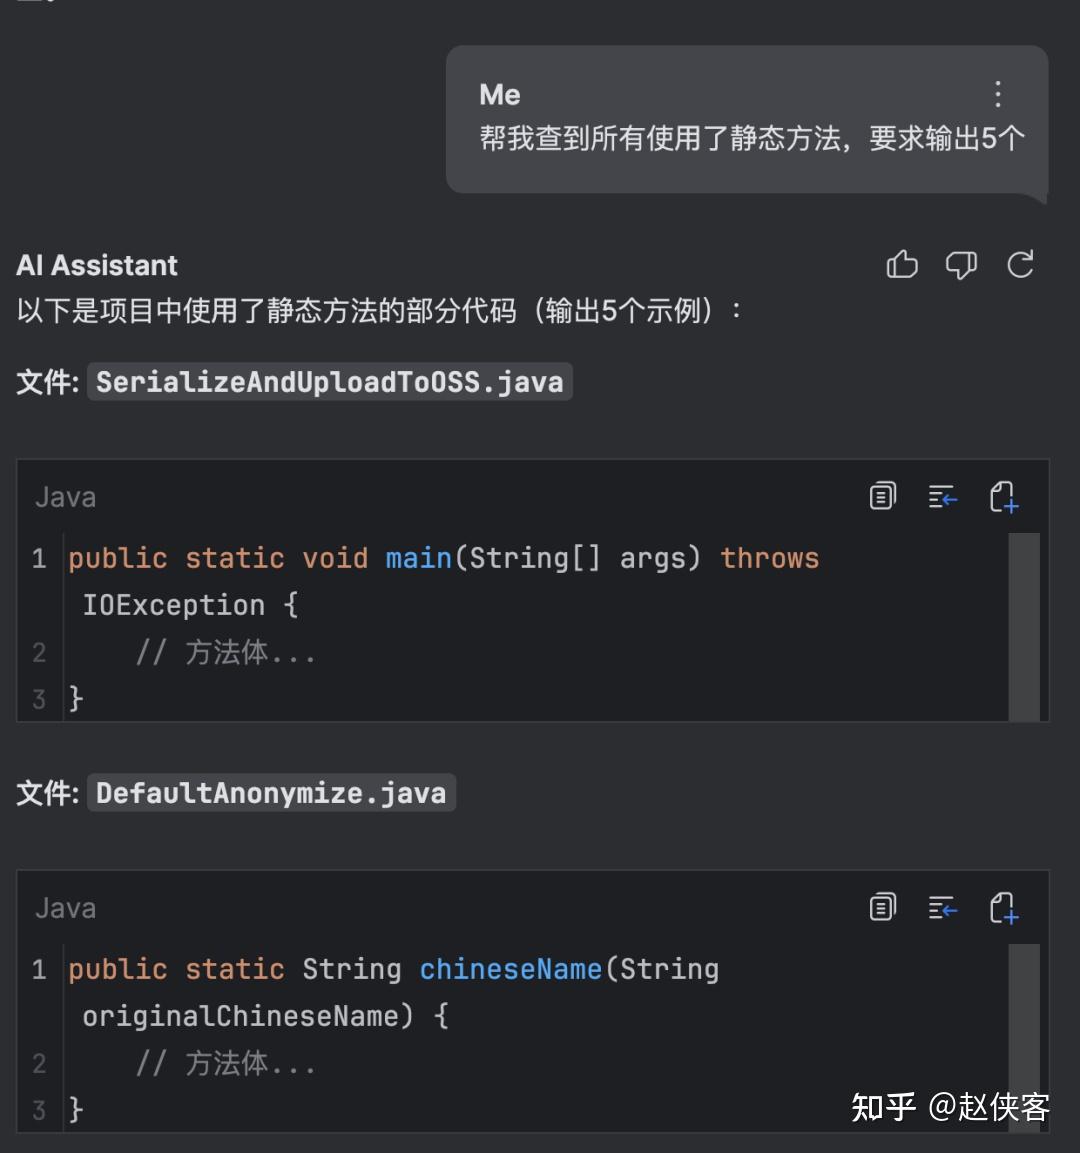Copy the DefaultAnonymize code snippet

click(x=881, y=908)
